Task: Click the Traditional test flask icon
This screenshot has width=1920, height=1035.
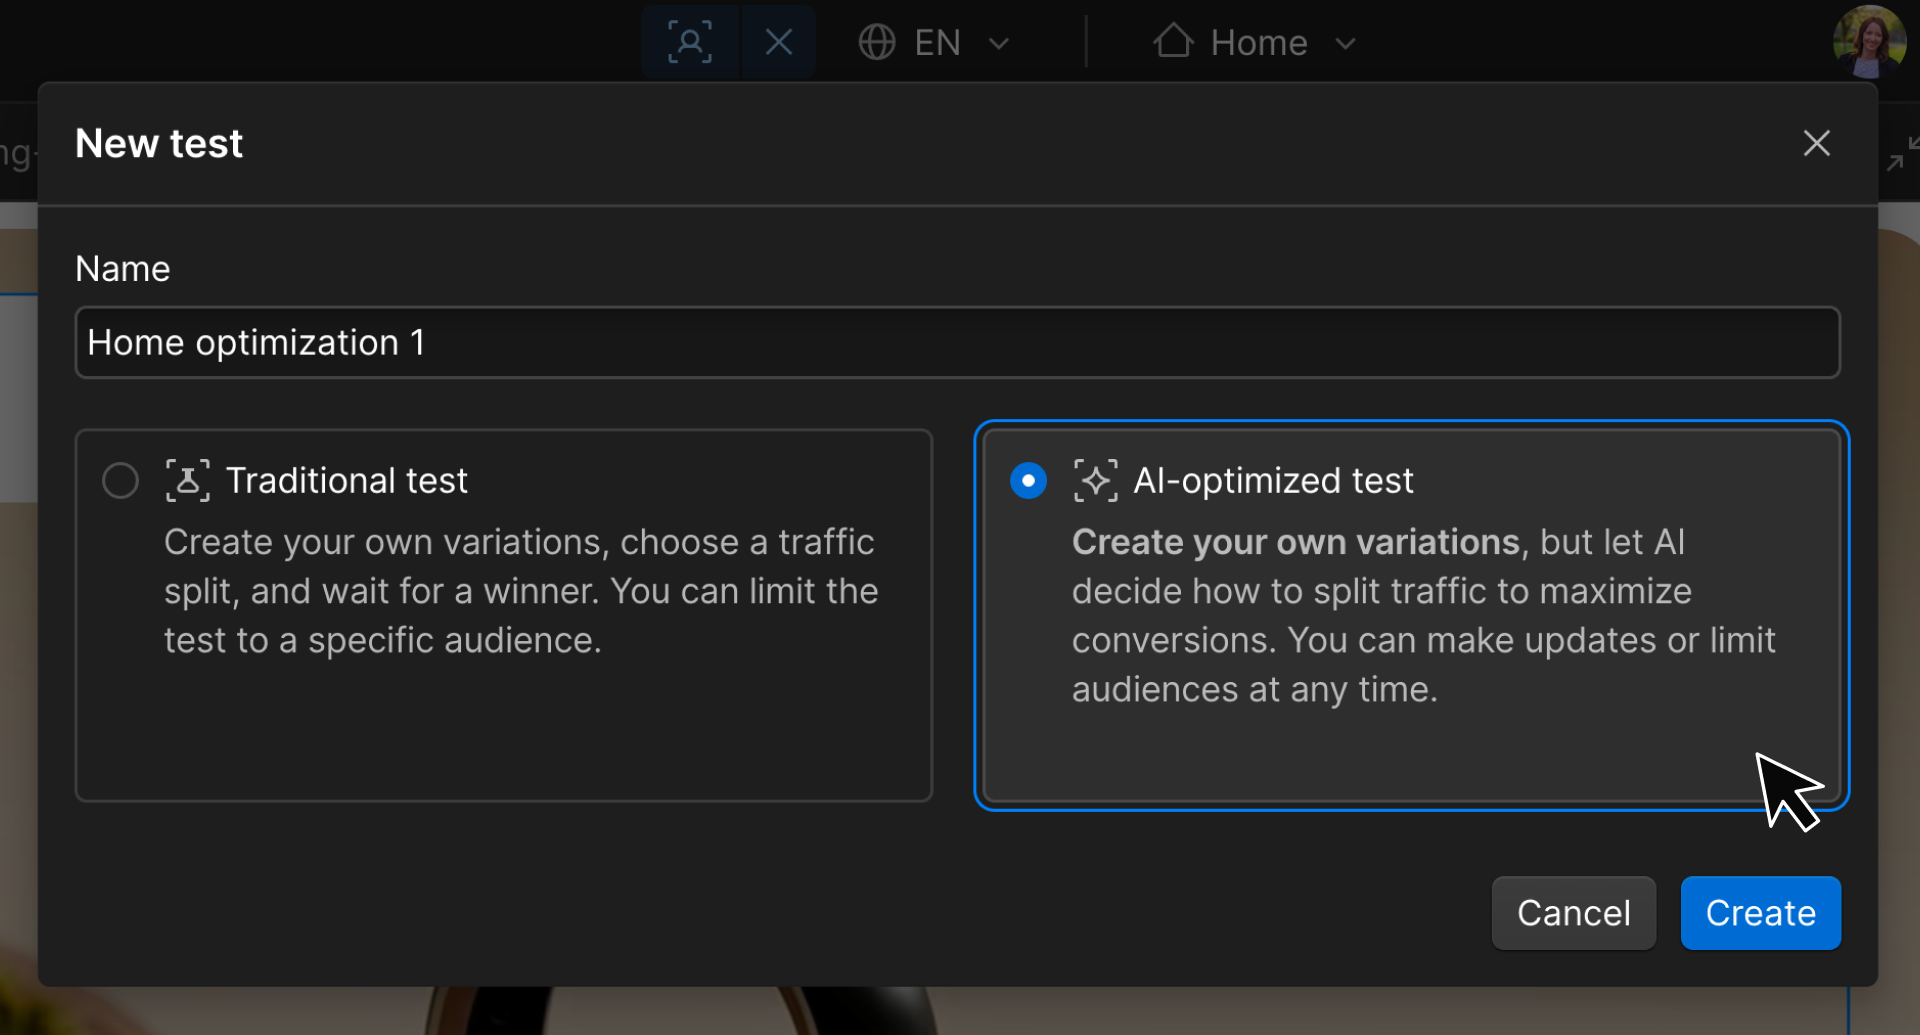Action: [x=187, y=481]
